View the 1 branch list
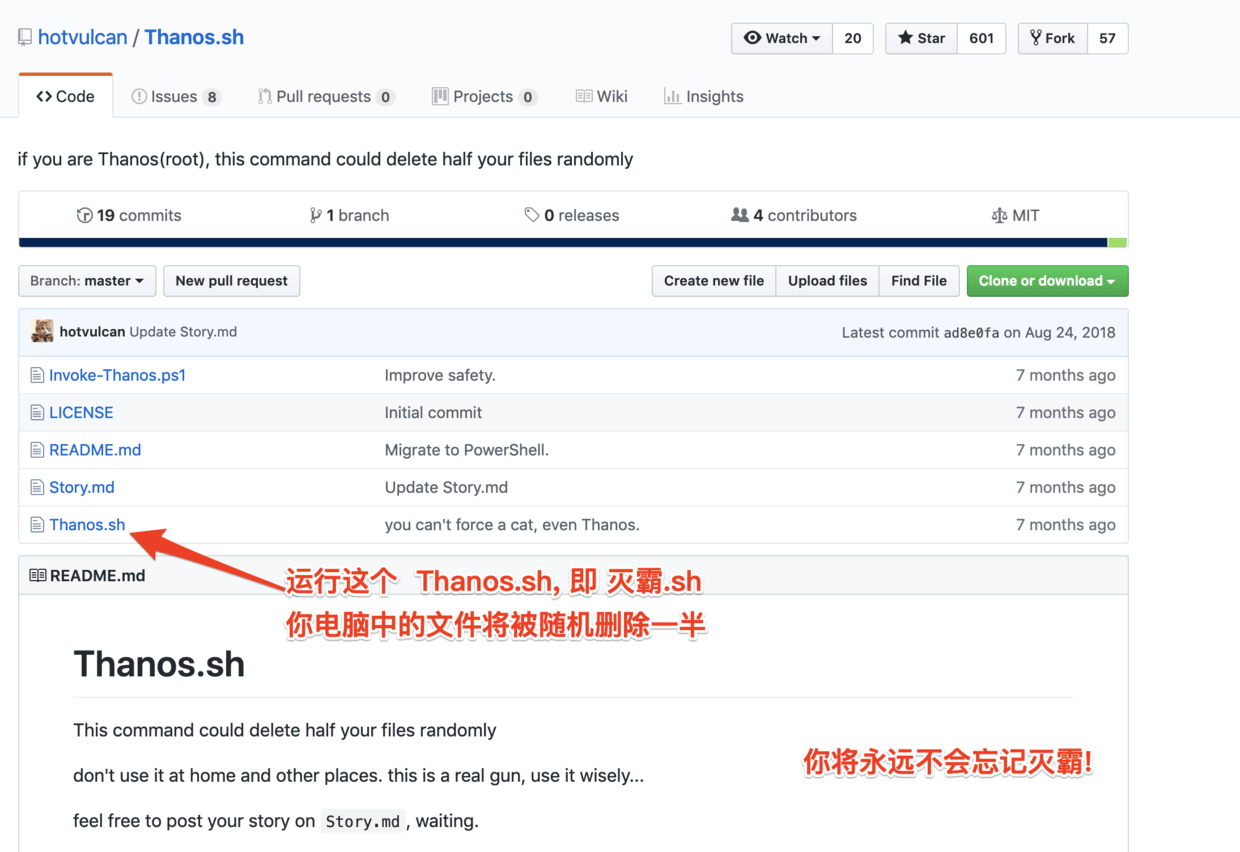 (349, 215)
